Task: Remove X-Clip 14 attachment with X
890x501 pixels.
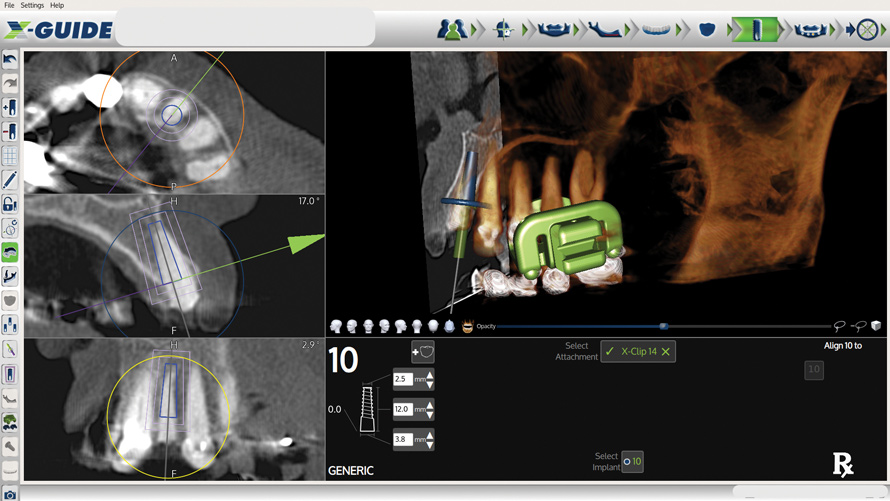Action: tap(665, 352)
